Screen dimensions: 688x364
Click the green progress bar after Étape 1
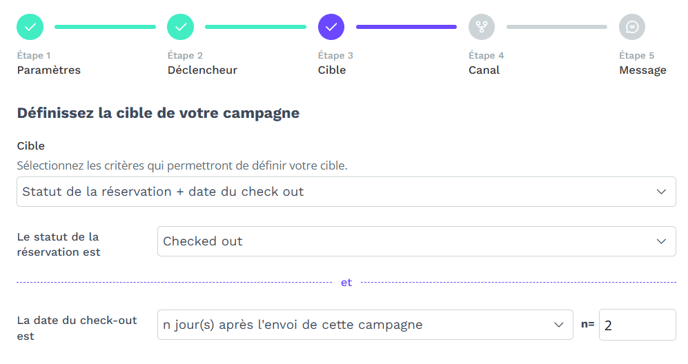[105, 27]
